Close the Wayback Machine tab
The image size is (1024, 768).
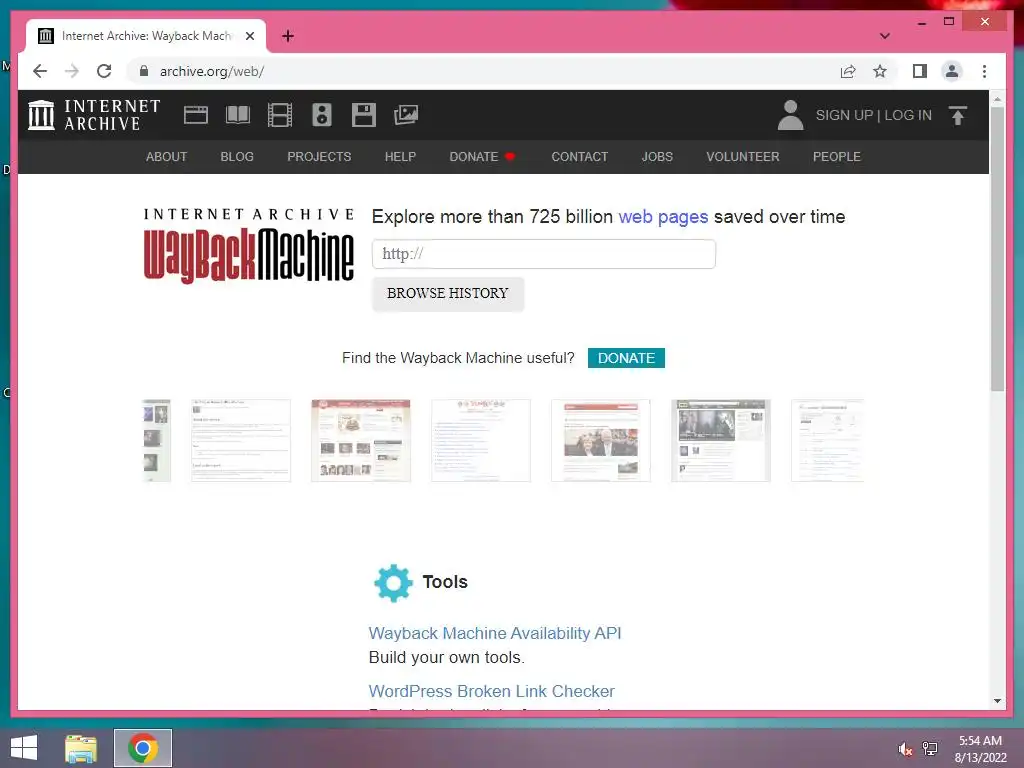click(x=249, y=36)
